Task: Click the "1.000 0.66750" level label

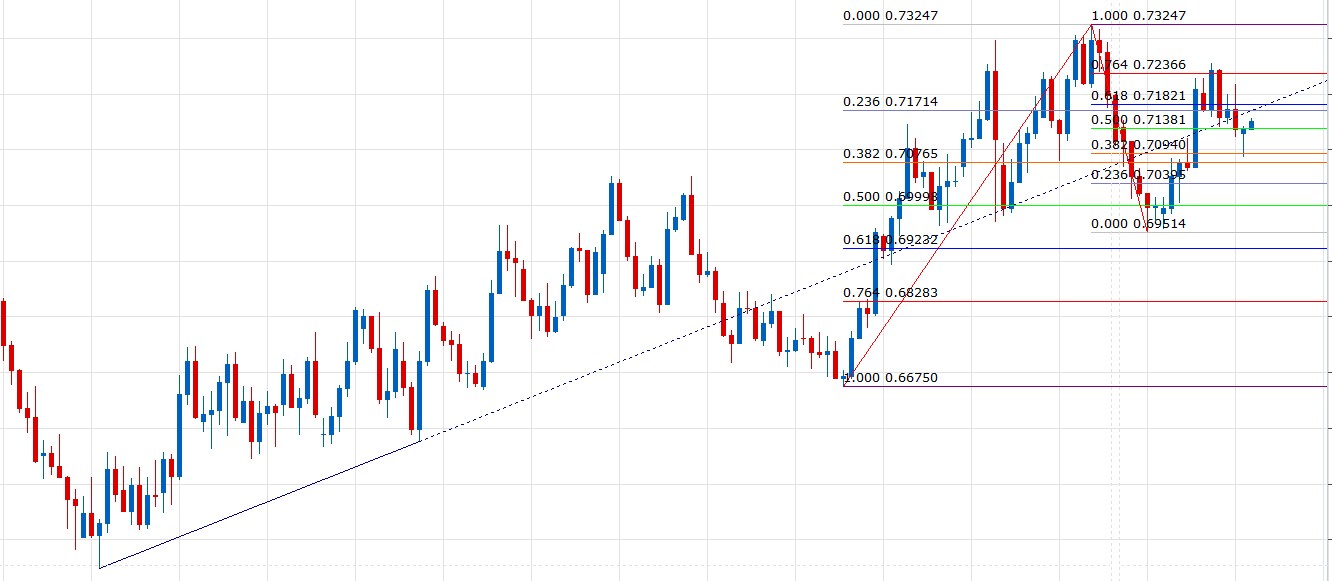Action: 890,378
